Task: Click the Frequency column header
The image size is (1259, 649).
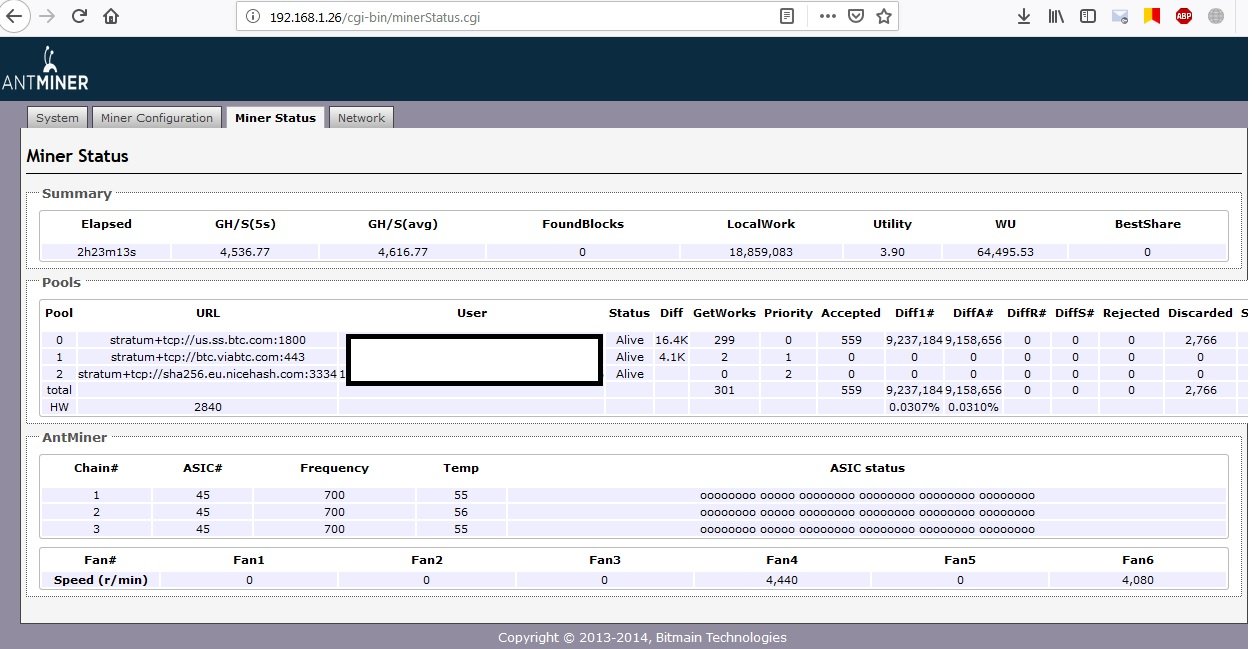Action: (x=334, y=468)
